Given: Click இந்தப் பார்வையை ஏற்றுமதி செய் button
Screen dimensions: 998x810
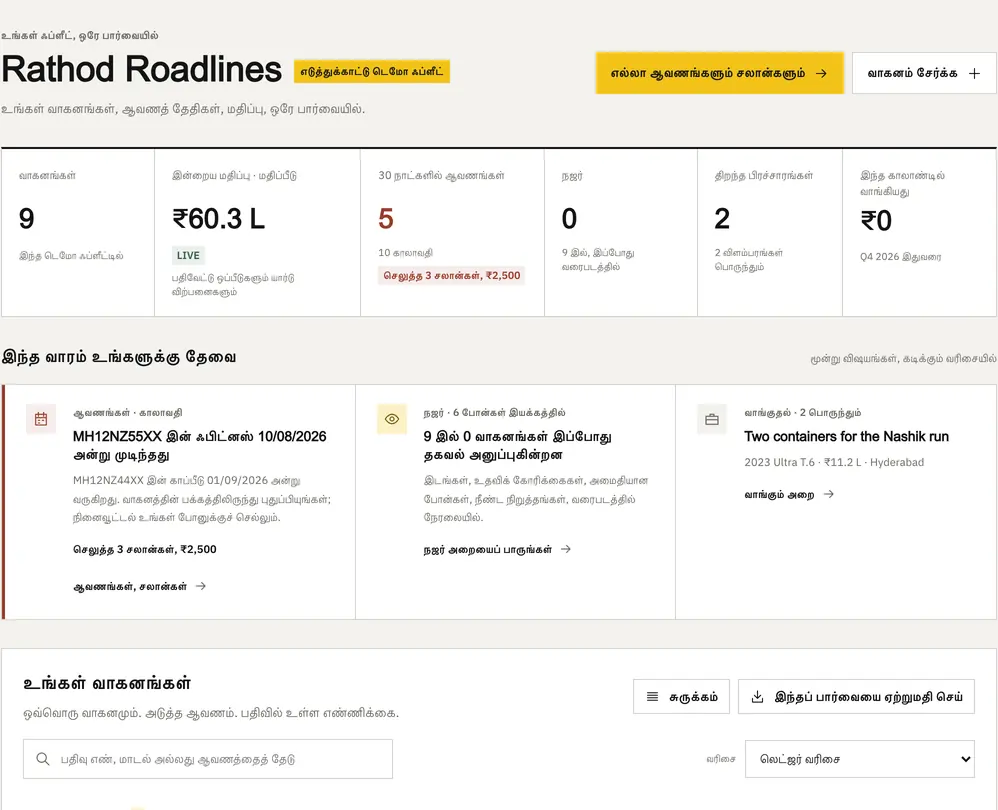Looking at the screenshot, I should point(856,697).
